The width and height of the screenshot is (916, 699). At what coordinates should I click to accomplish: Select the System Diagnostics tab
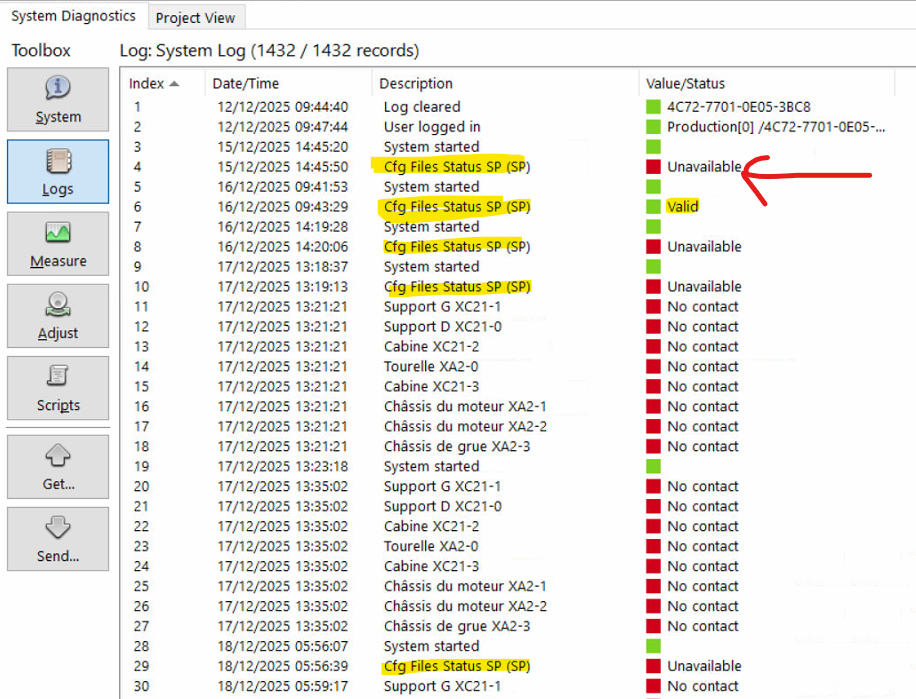(x=73, y=16)
